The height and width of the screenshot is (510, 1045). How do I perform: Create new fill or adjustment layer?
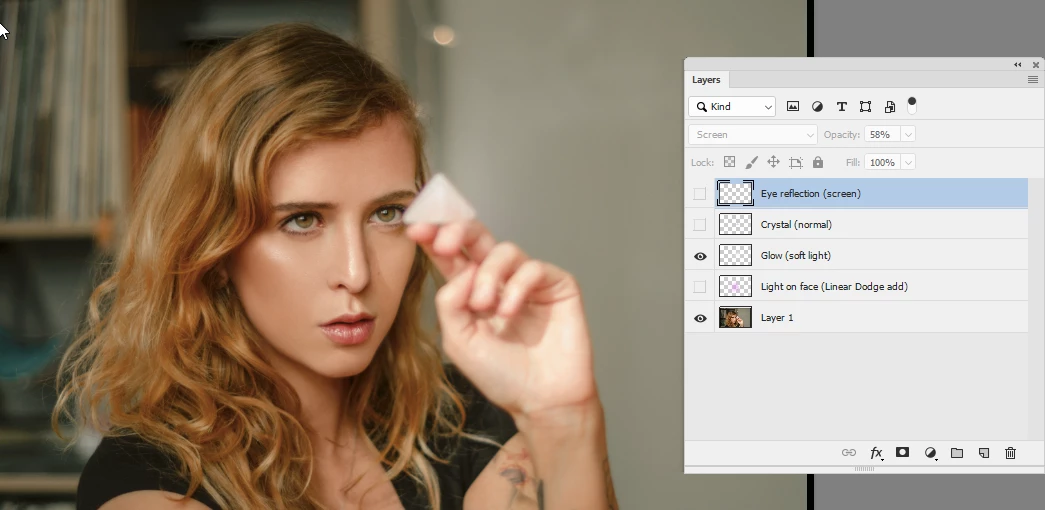931,453
